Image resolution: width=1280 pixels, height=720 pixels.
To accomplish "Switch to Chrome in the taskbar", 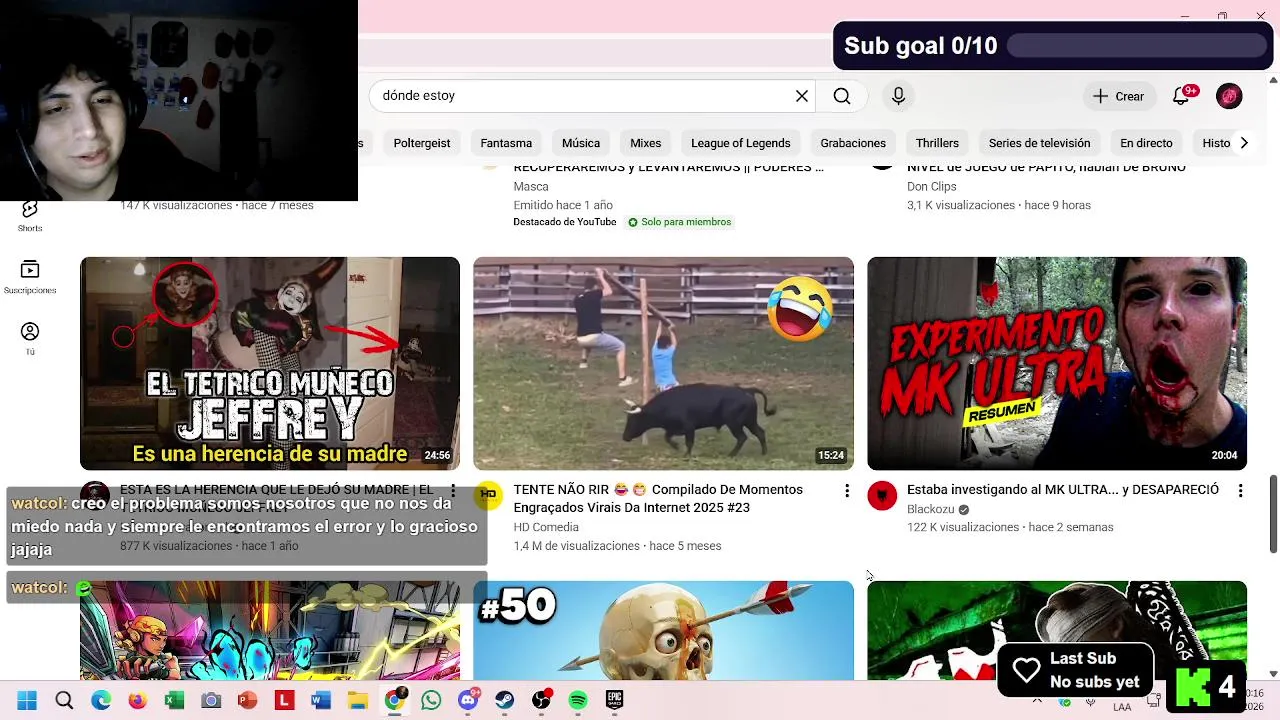I will point(394,701).
